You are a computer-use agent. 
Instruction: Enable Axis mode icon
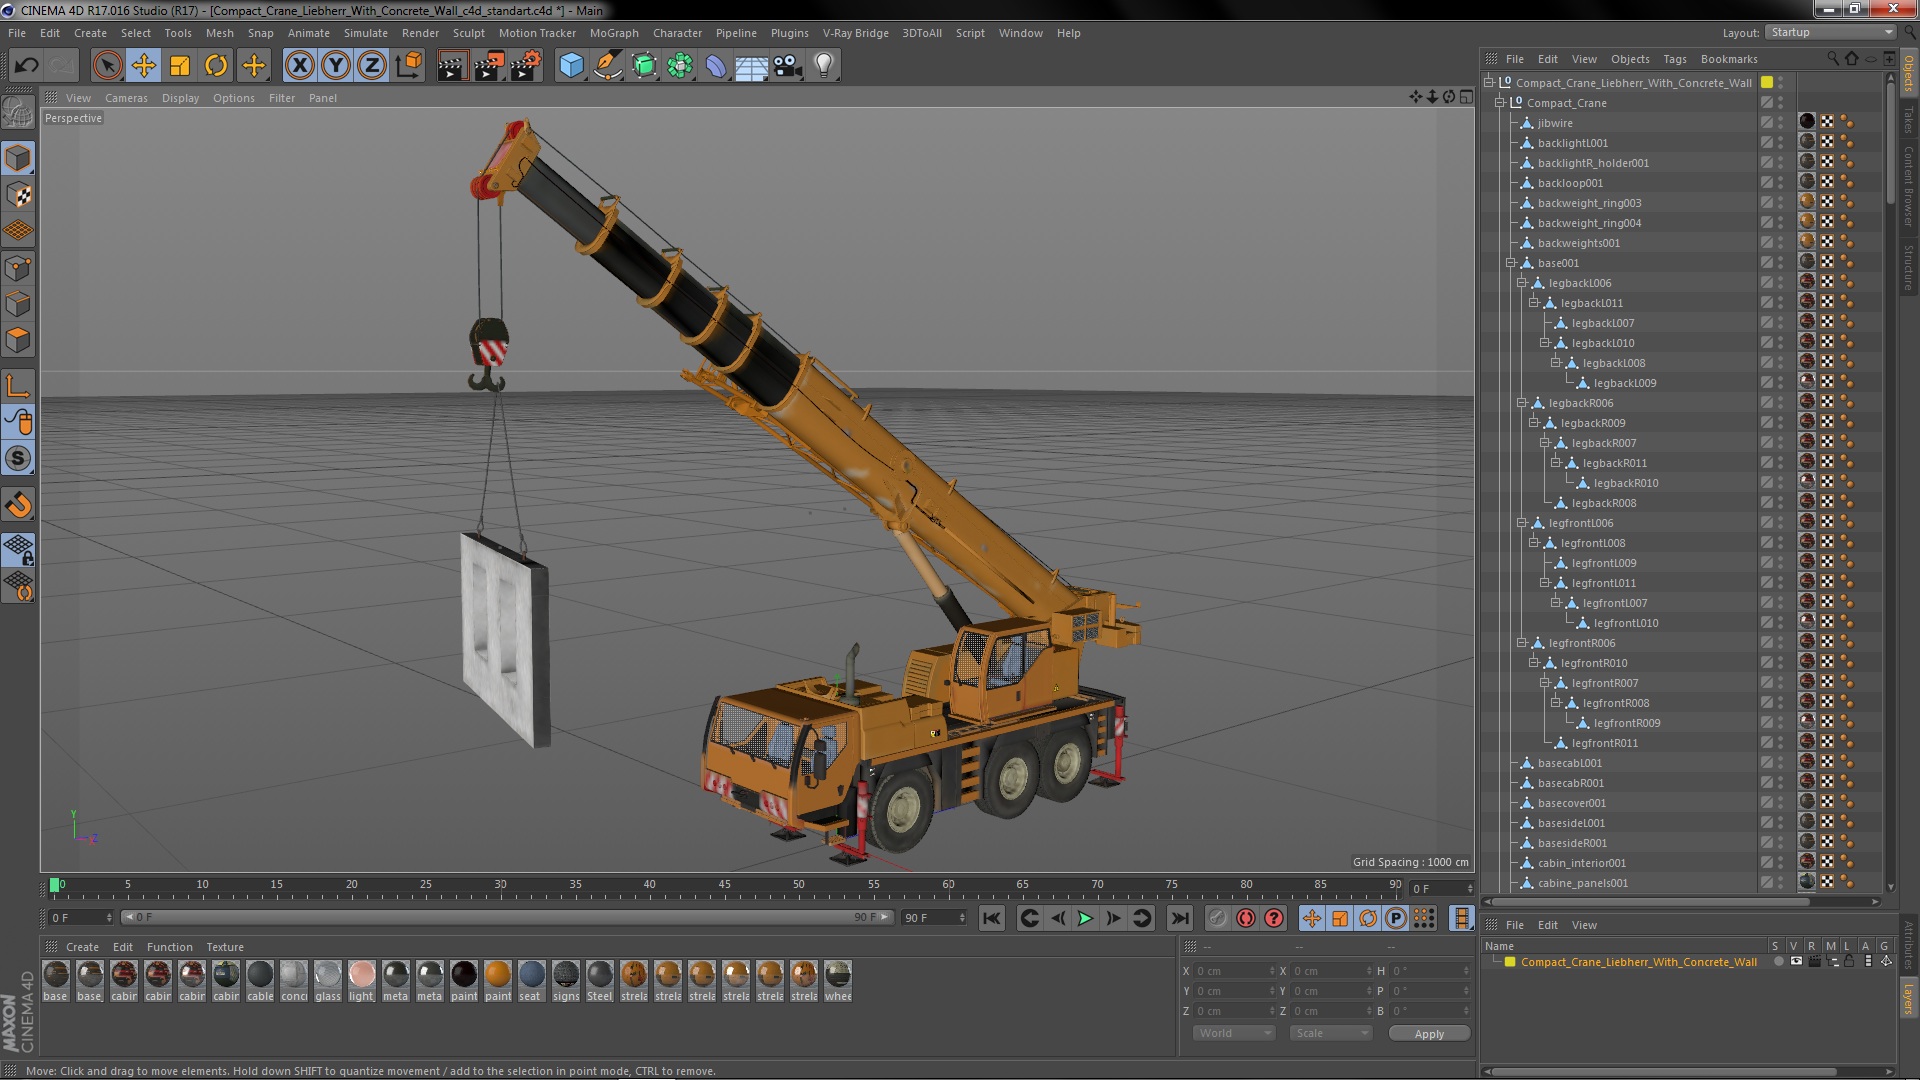tap(18, 386)
